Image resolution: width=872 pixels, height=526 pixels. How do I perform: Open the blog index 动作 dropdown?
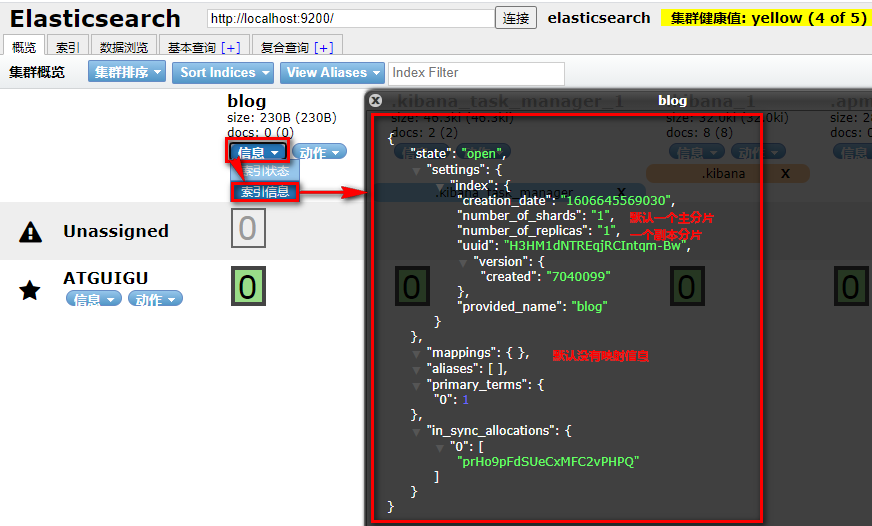point(319,152)
